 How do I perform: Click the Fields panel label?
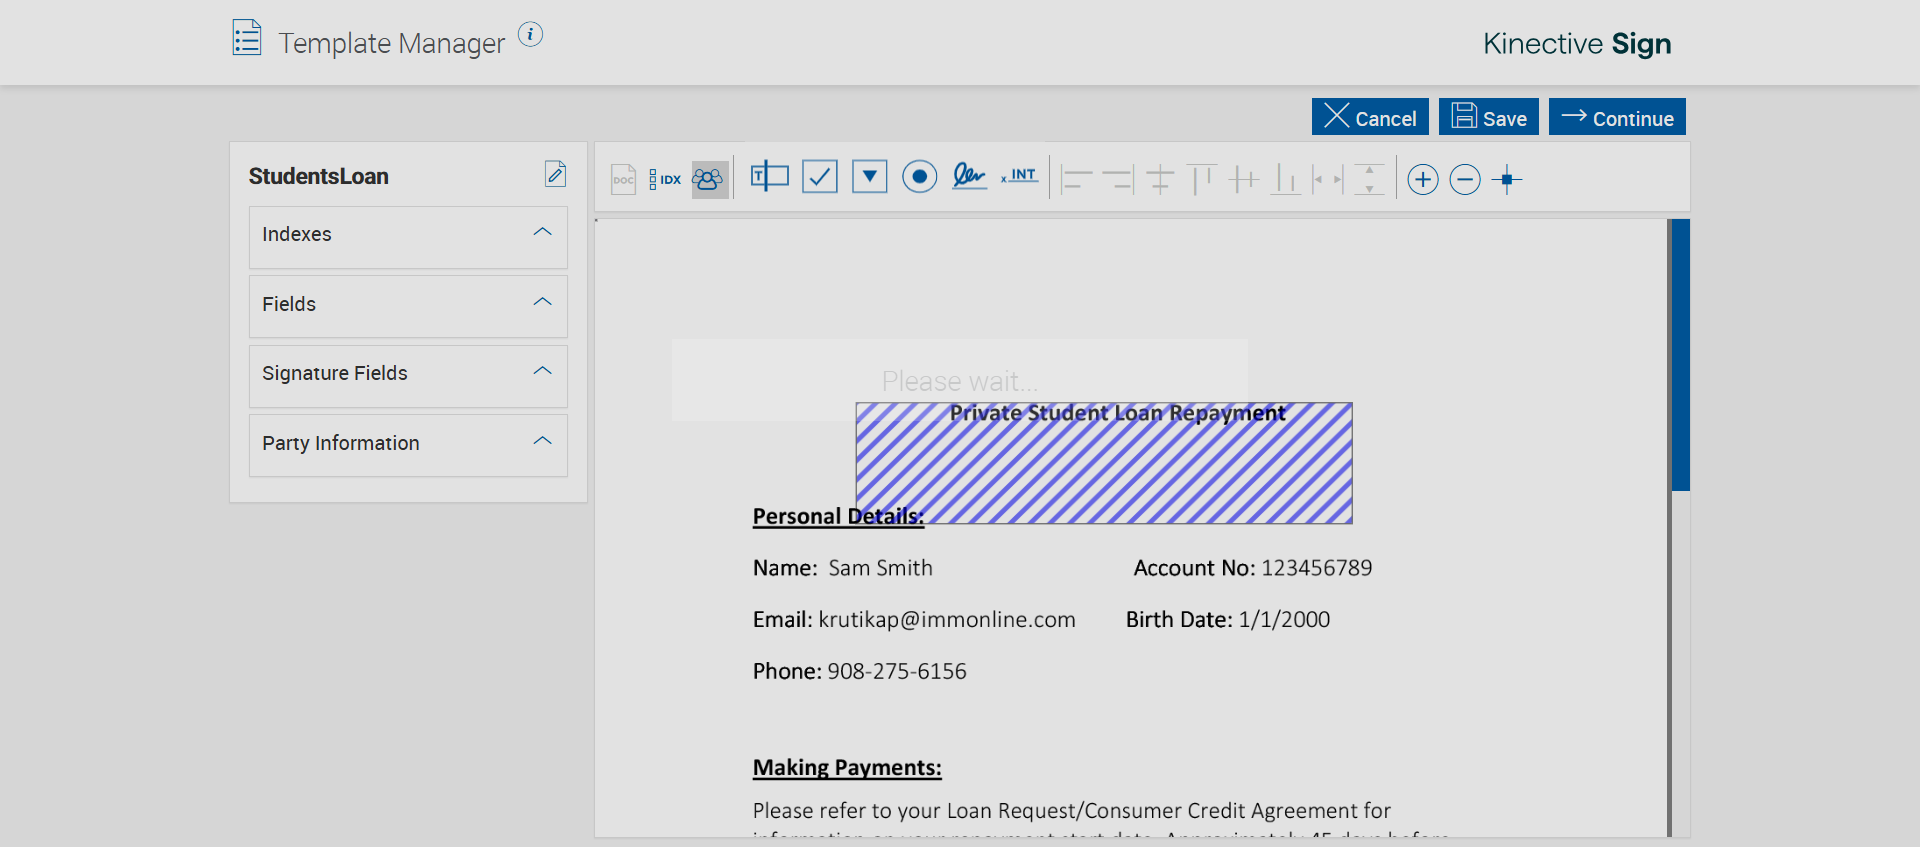click(x=289, y=304)
